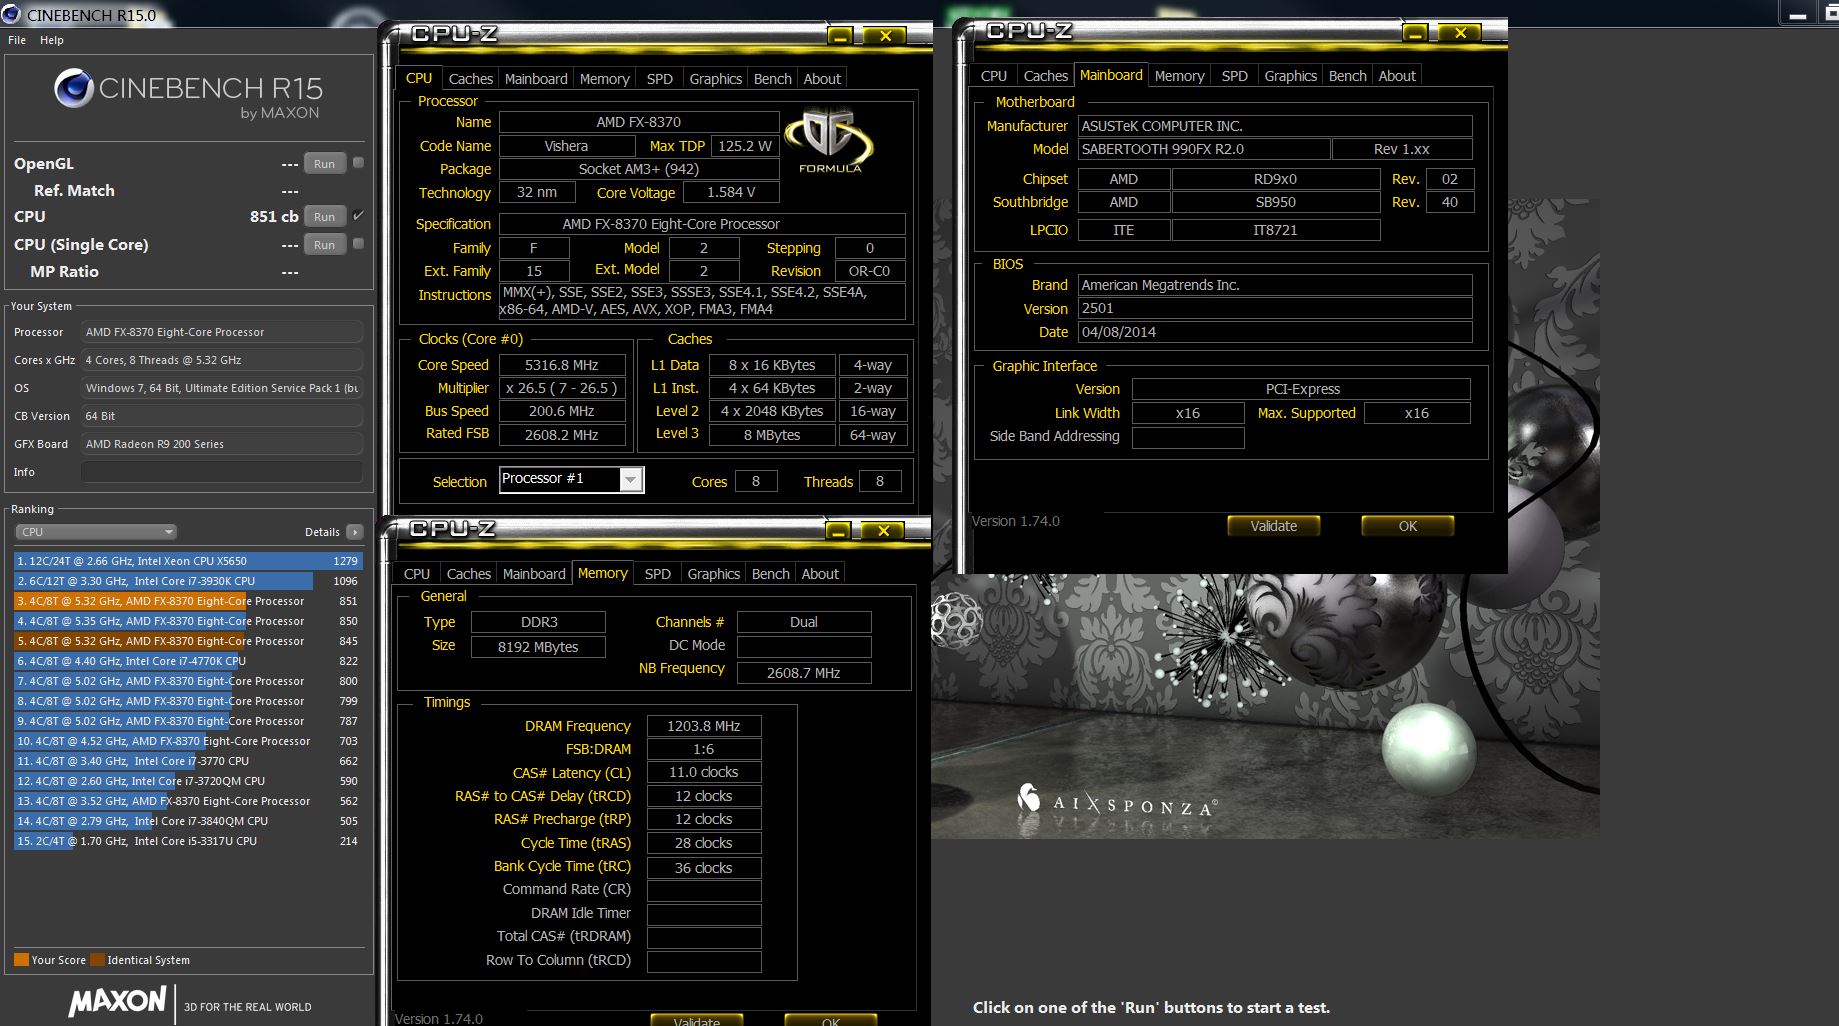Open Graphics tab in Mainboard CPU-Z window
The width and height of the screenshot is (1839, 1026).
coord(1290,76)
